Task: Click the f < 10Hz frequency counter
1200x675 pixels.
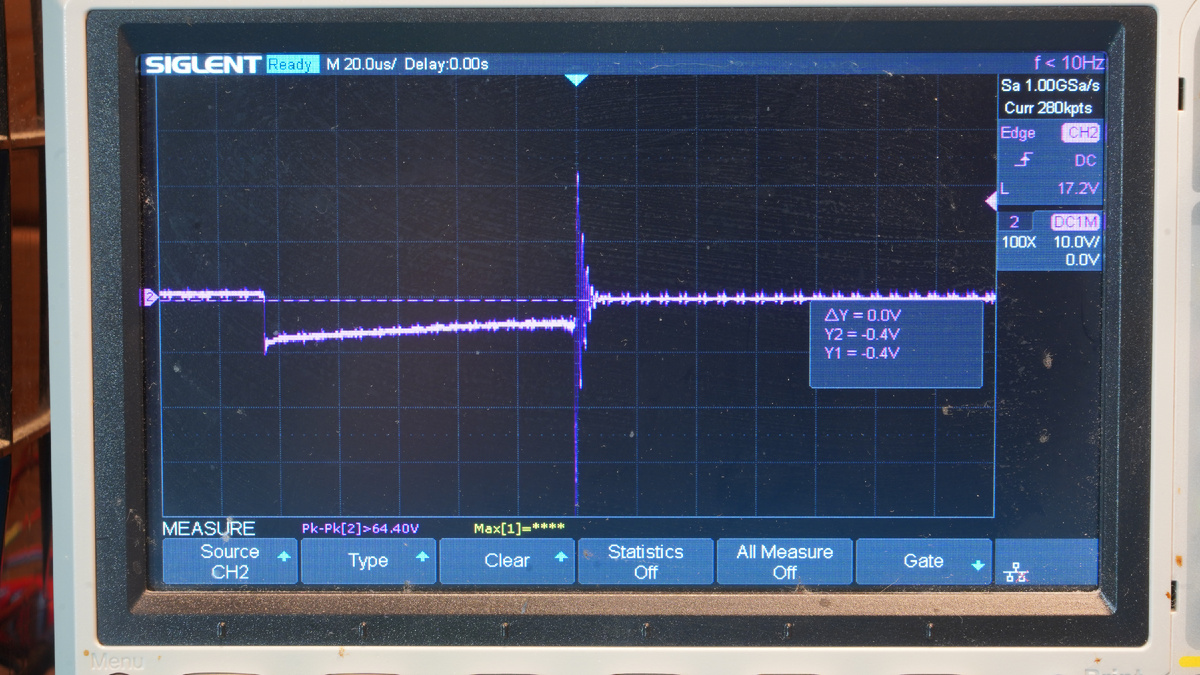Action: click(x=1069, y=63)
